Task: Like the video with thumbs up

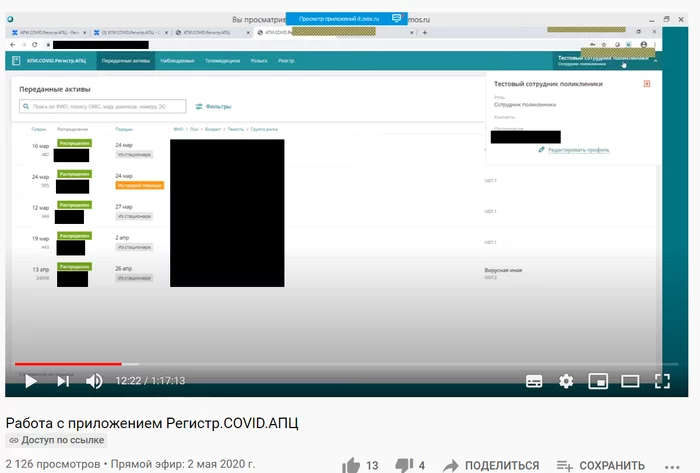Action: point(351,465)
